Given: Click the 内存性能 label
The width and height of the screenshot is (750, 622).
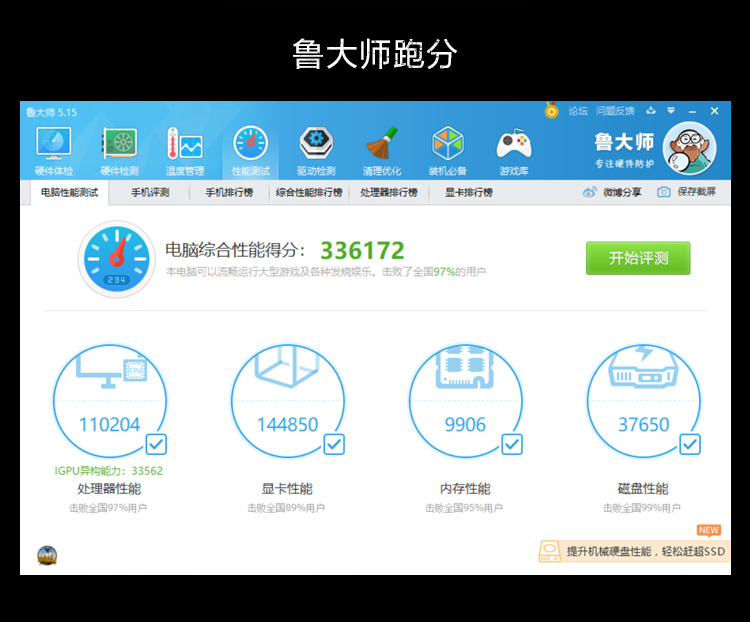Looking at the screenshot, I should click(x=465, y=489).
